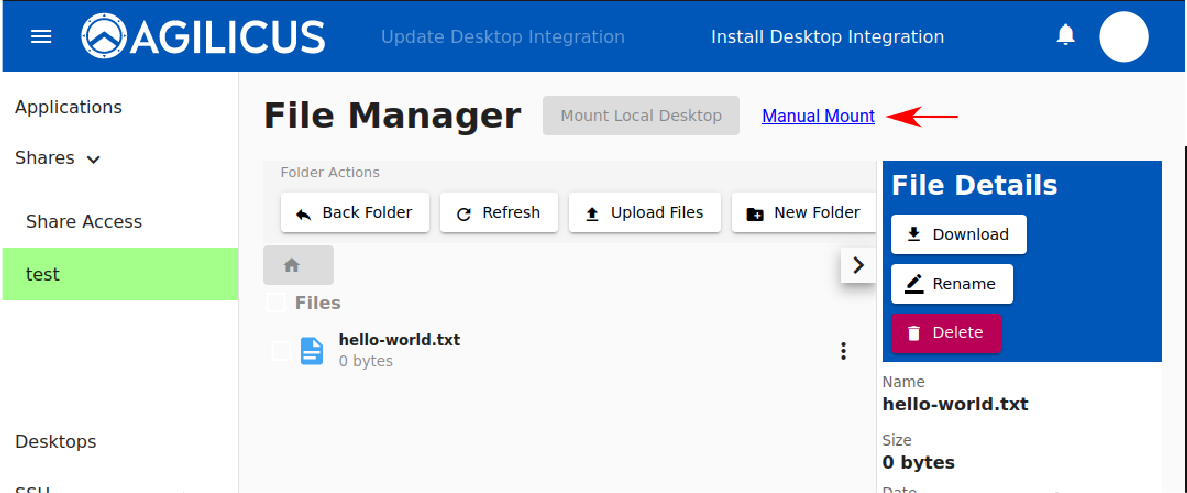The height and width of the screenshot is (493, 1187).
Task: Download hello-world.txt from File Details
Action: tap(958, 234)
